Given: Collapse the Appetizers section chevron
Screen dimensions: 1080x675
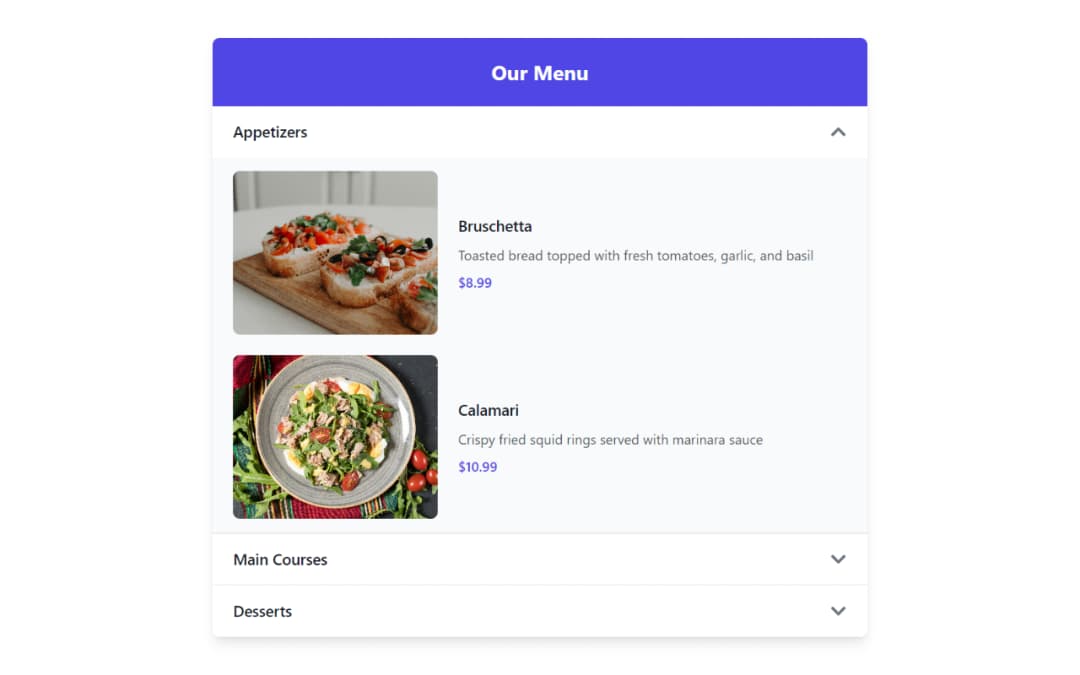Looking at the screenshot, I should point(838,132).
